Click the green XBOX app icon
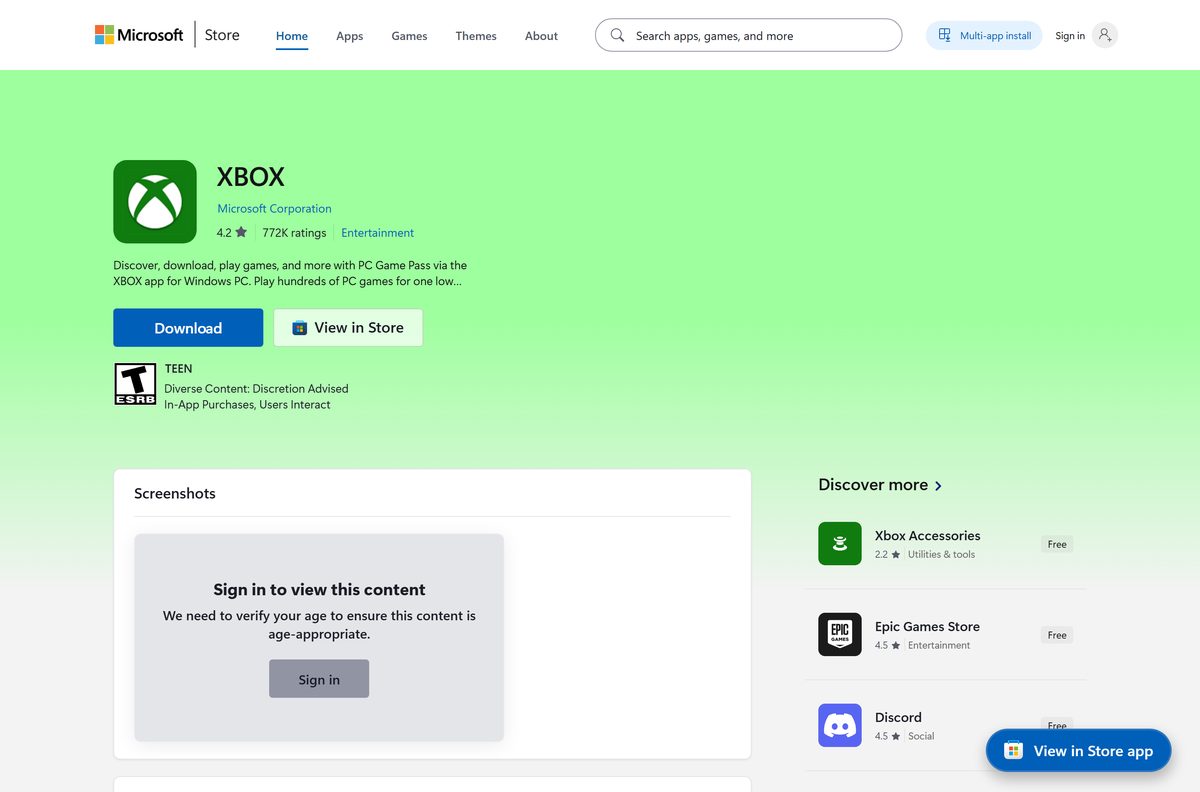 pos(155,201)
